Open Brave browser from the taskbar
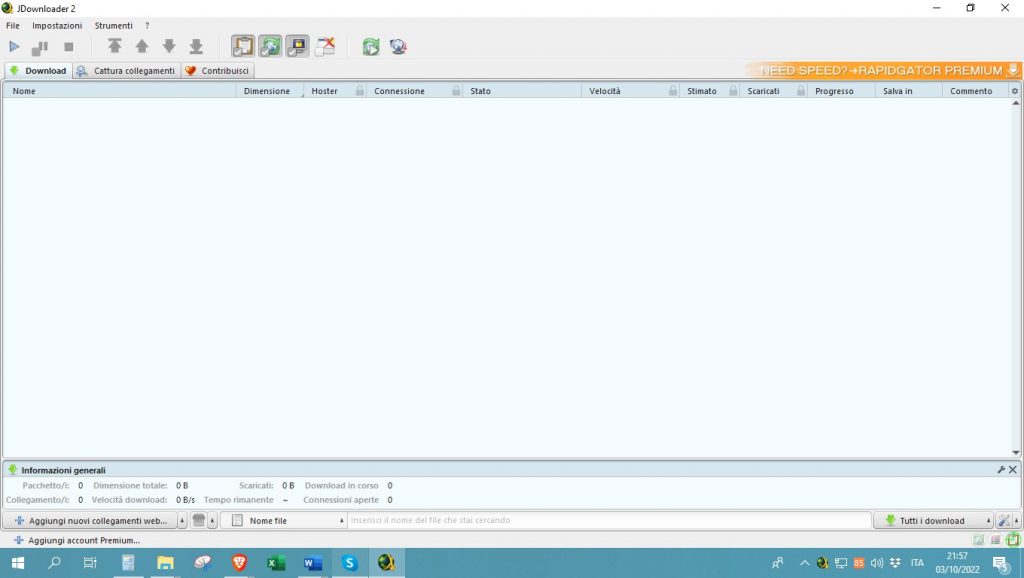Image resolution: width=1024 pixels, height=578 pixels. click(239, 563)
